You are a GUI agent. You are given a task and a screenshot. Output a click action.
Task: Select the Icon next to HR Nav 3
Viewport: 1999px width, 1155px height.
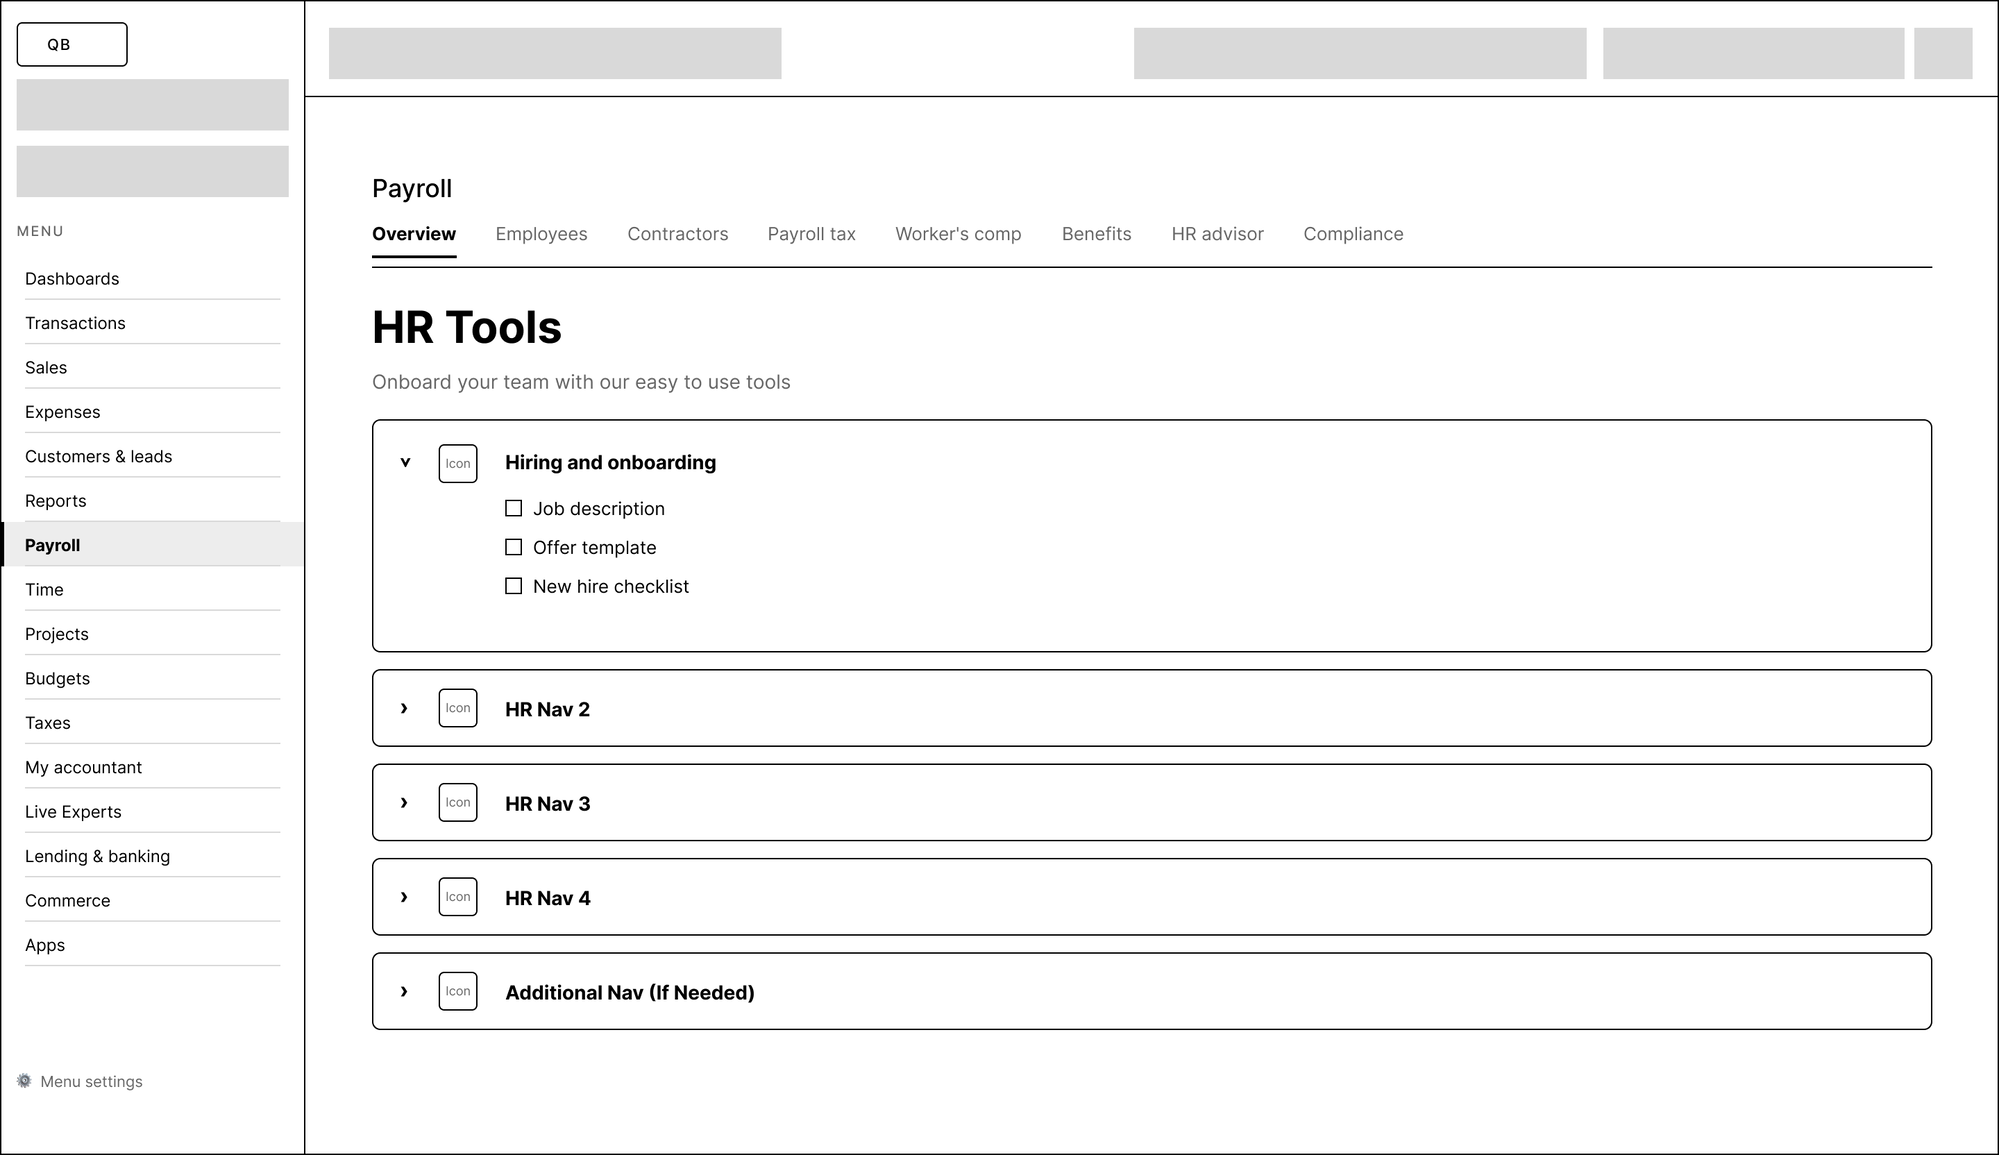tap(457, 802)
